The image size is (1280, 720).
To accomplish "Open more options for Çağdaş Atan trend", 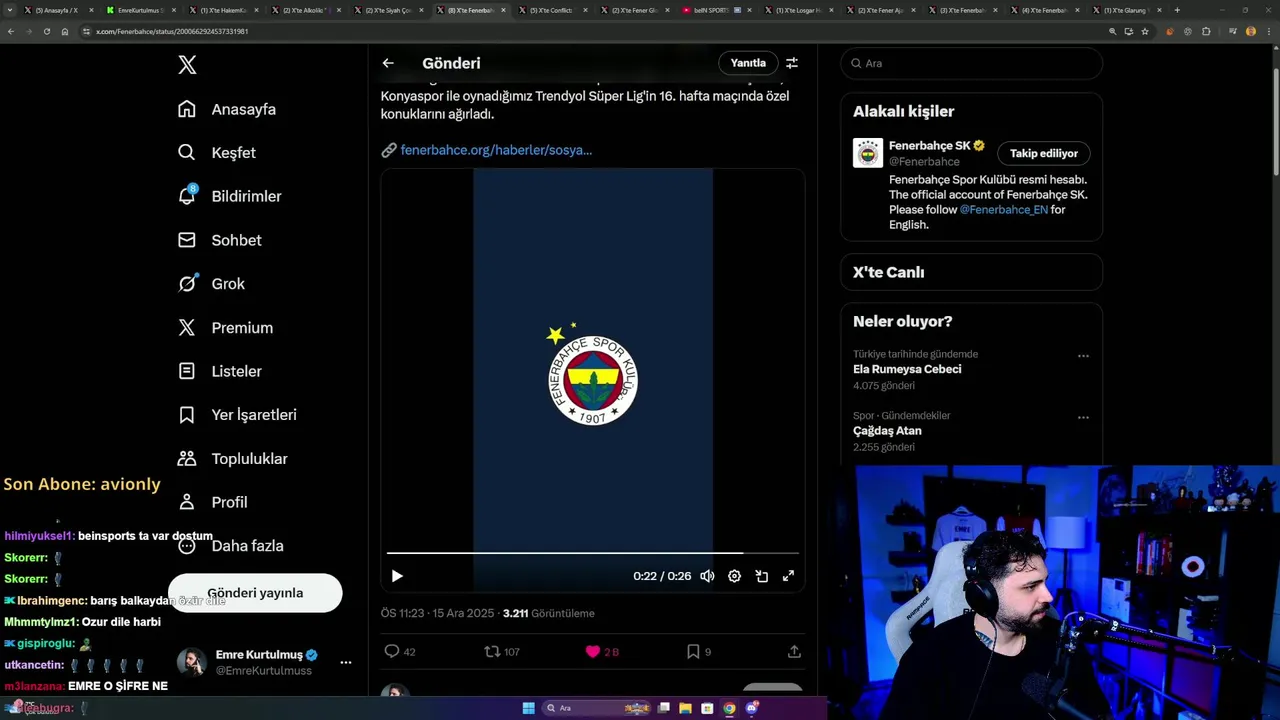I will (1083, 418).
